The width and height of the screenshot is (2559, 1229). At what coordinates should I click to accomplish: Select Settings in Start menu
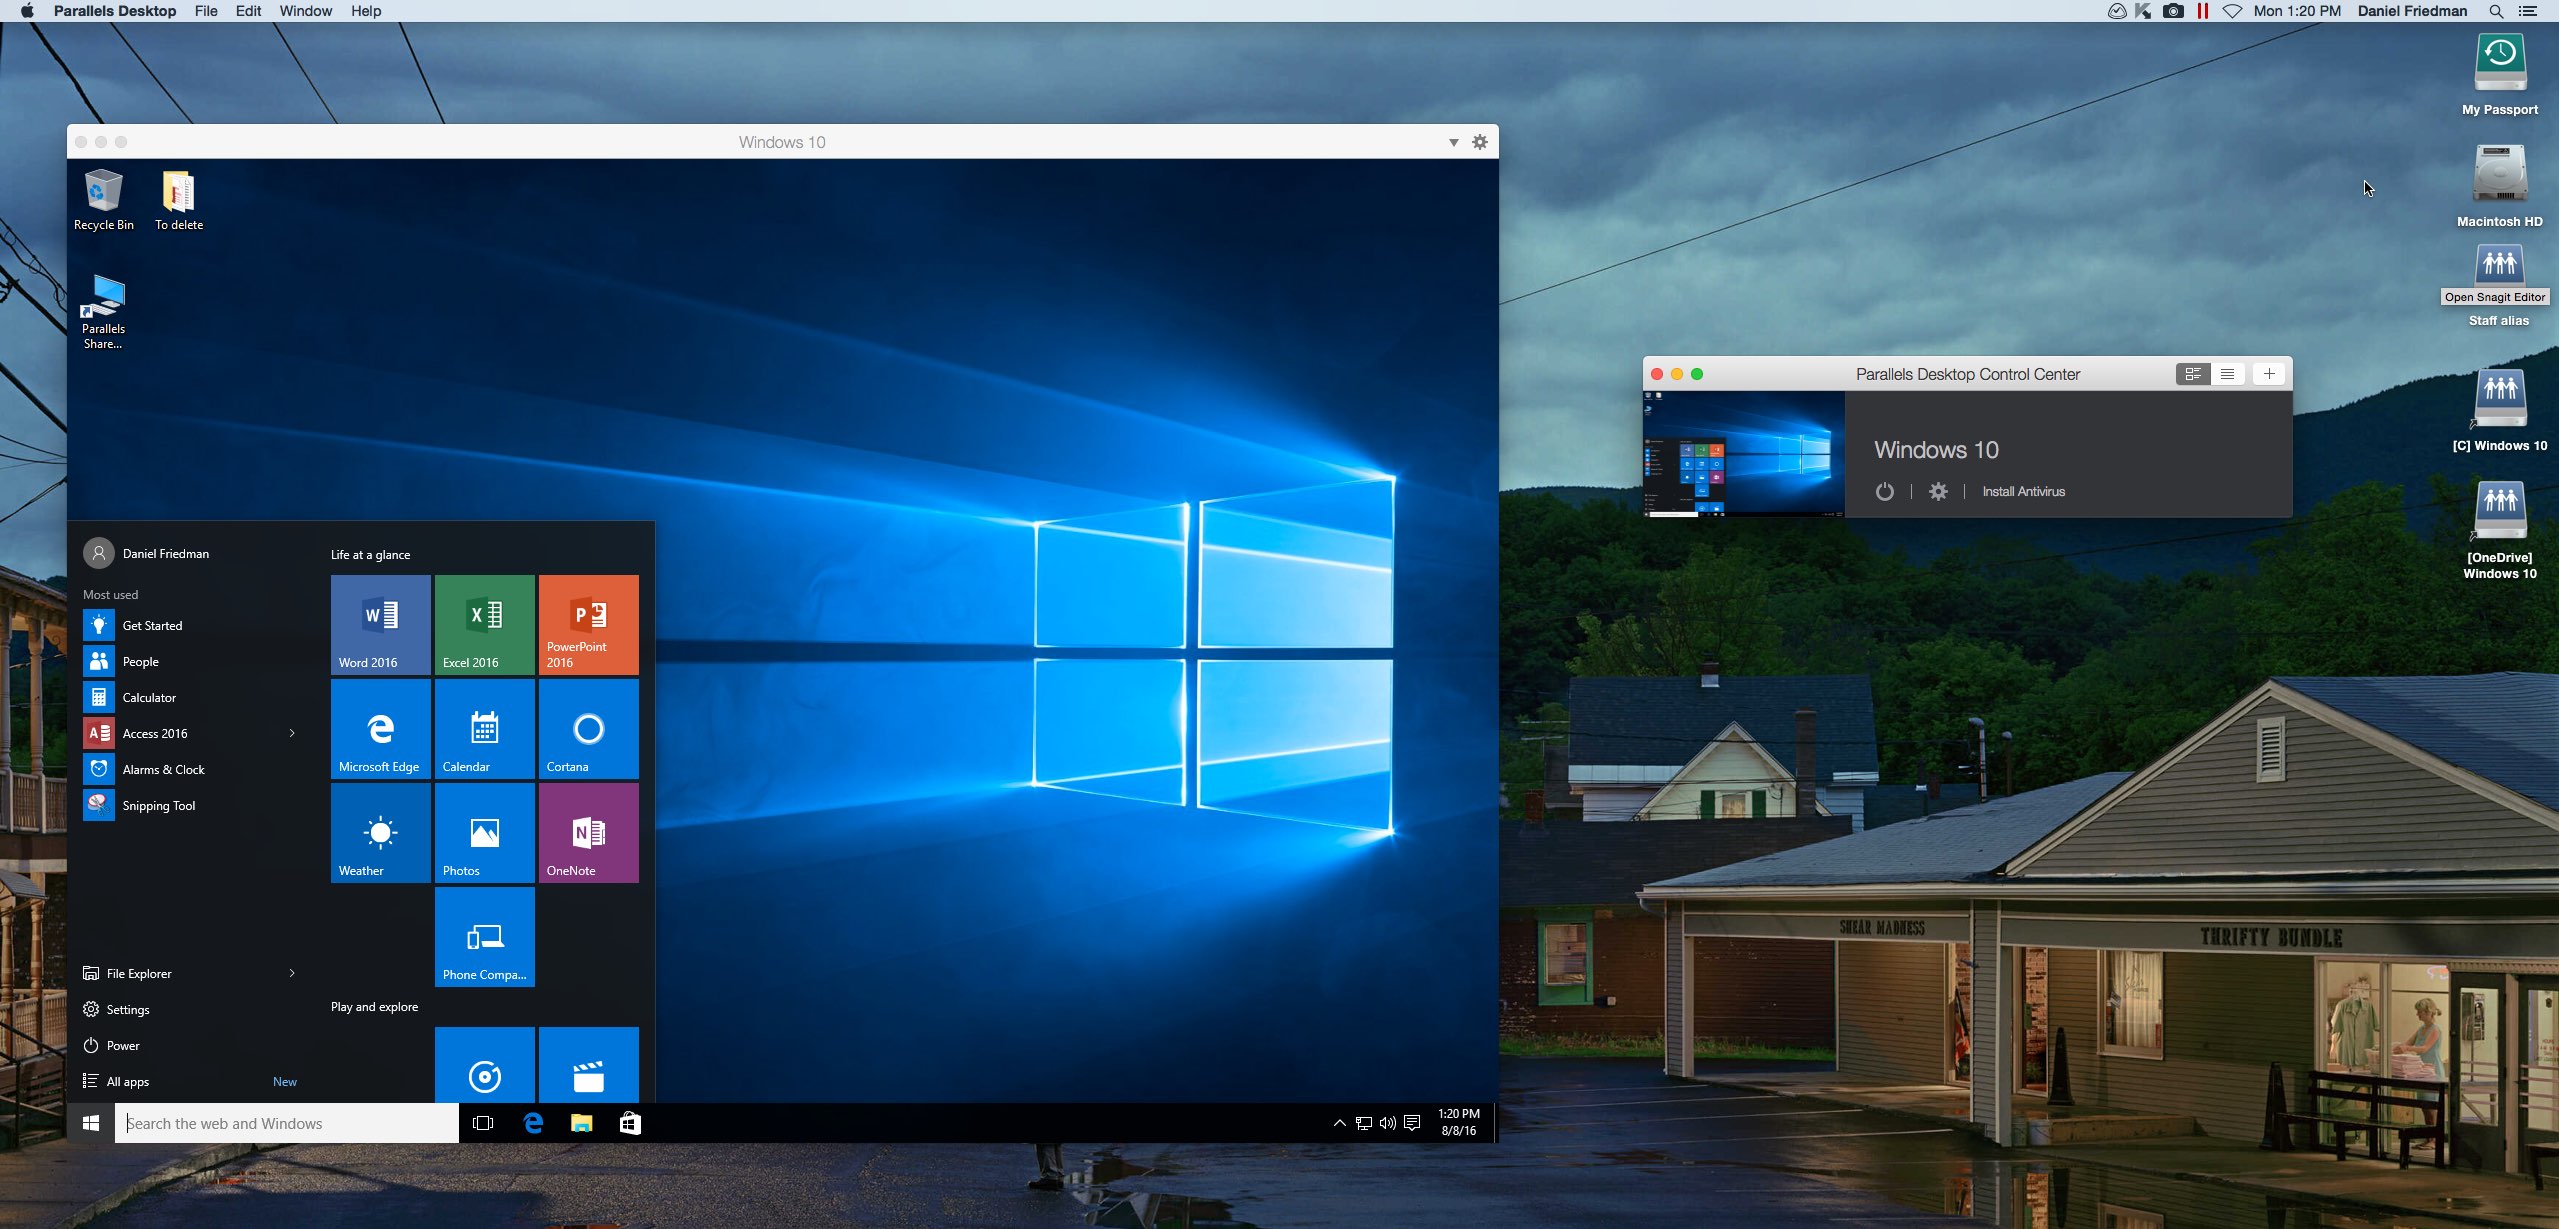point(127,1009)
